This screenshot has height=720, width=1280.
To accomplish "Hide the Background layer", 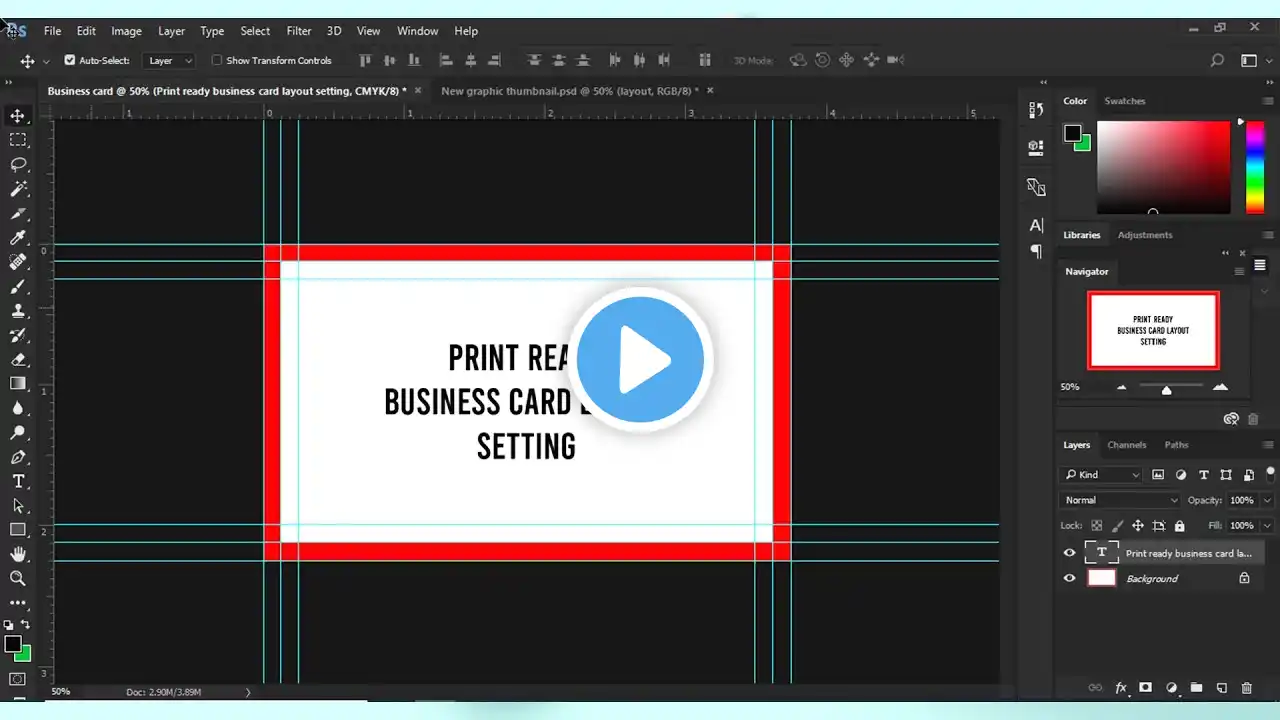I will (x=1070, y=578).
